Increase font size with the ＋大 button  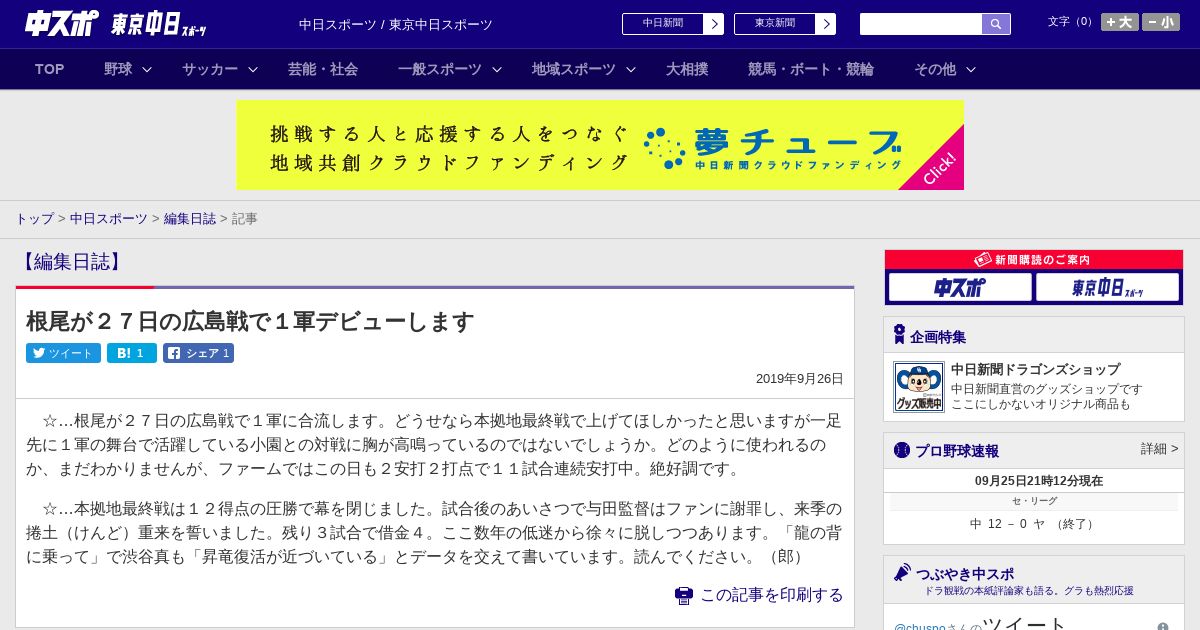1119,22
